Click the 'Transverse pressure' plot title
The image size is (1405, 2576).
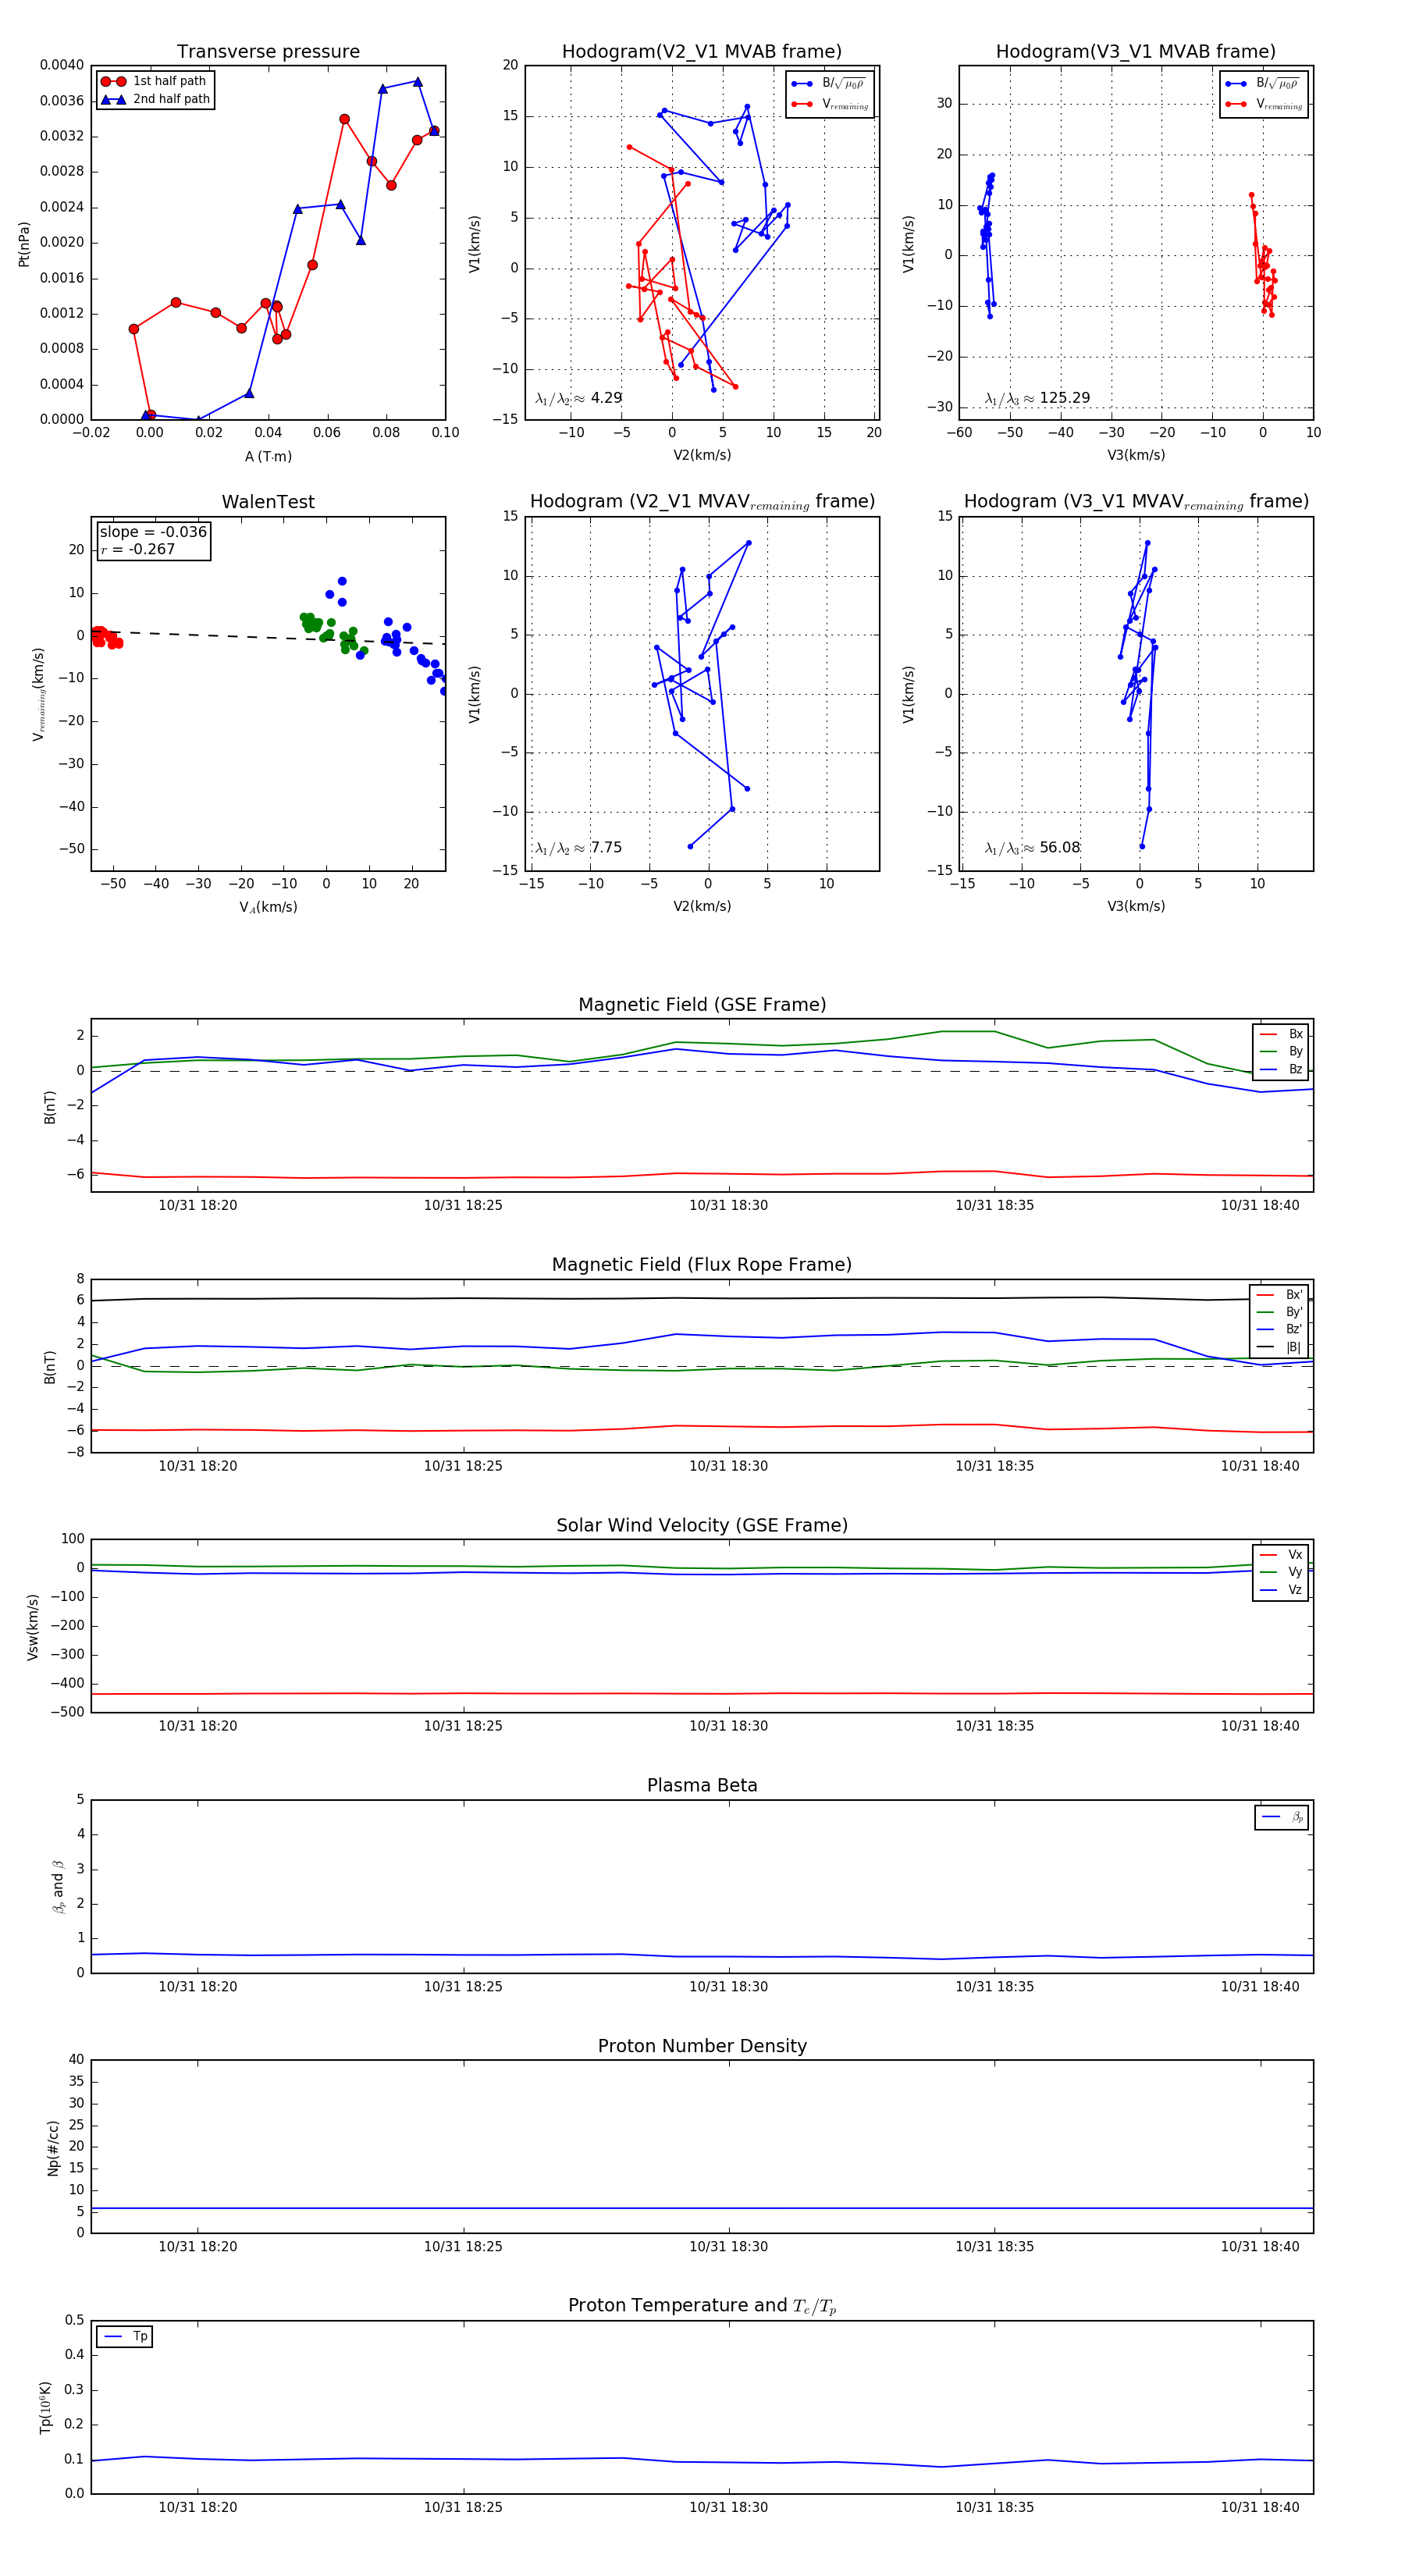point(268,52)
